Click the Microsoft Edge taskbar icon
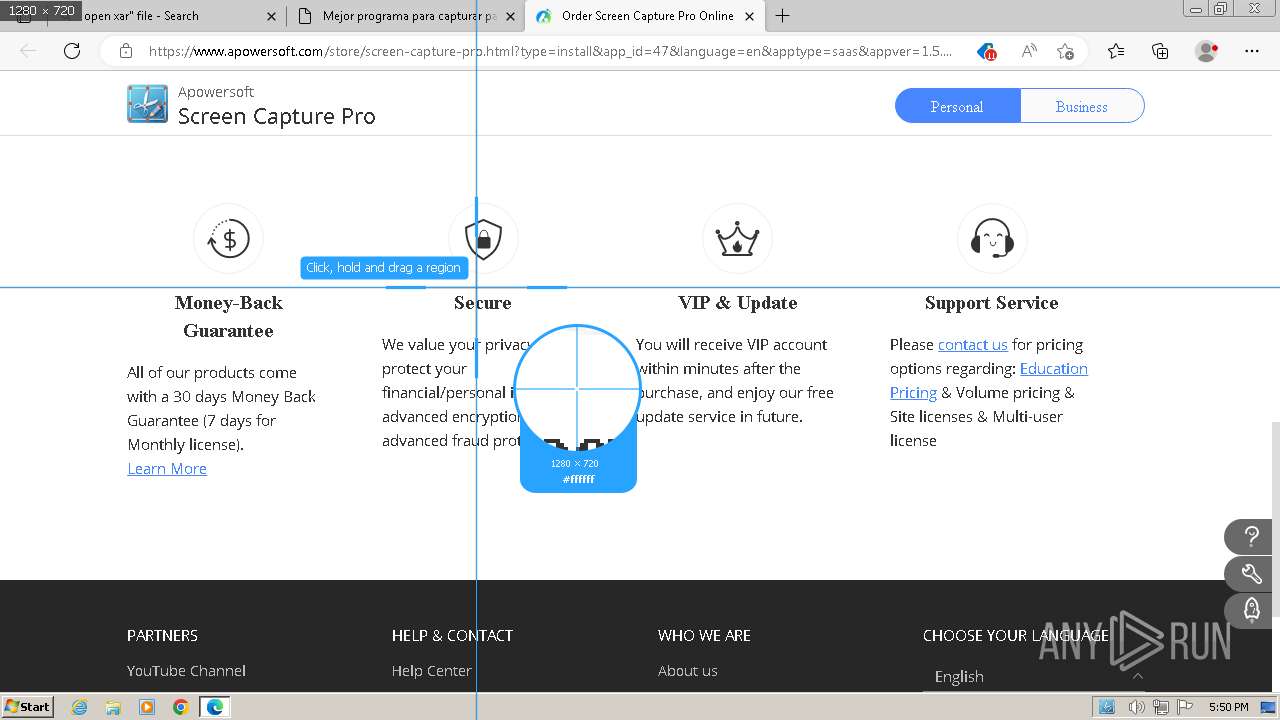The width and height of the screenshot is (1280, 720). 215,707
